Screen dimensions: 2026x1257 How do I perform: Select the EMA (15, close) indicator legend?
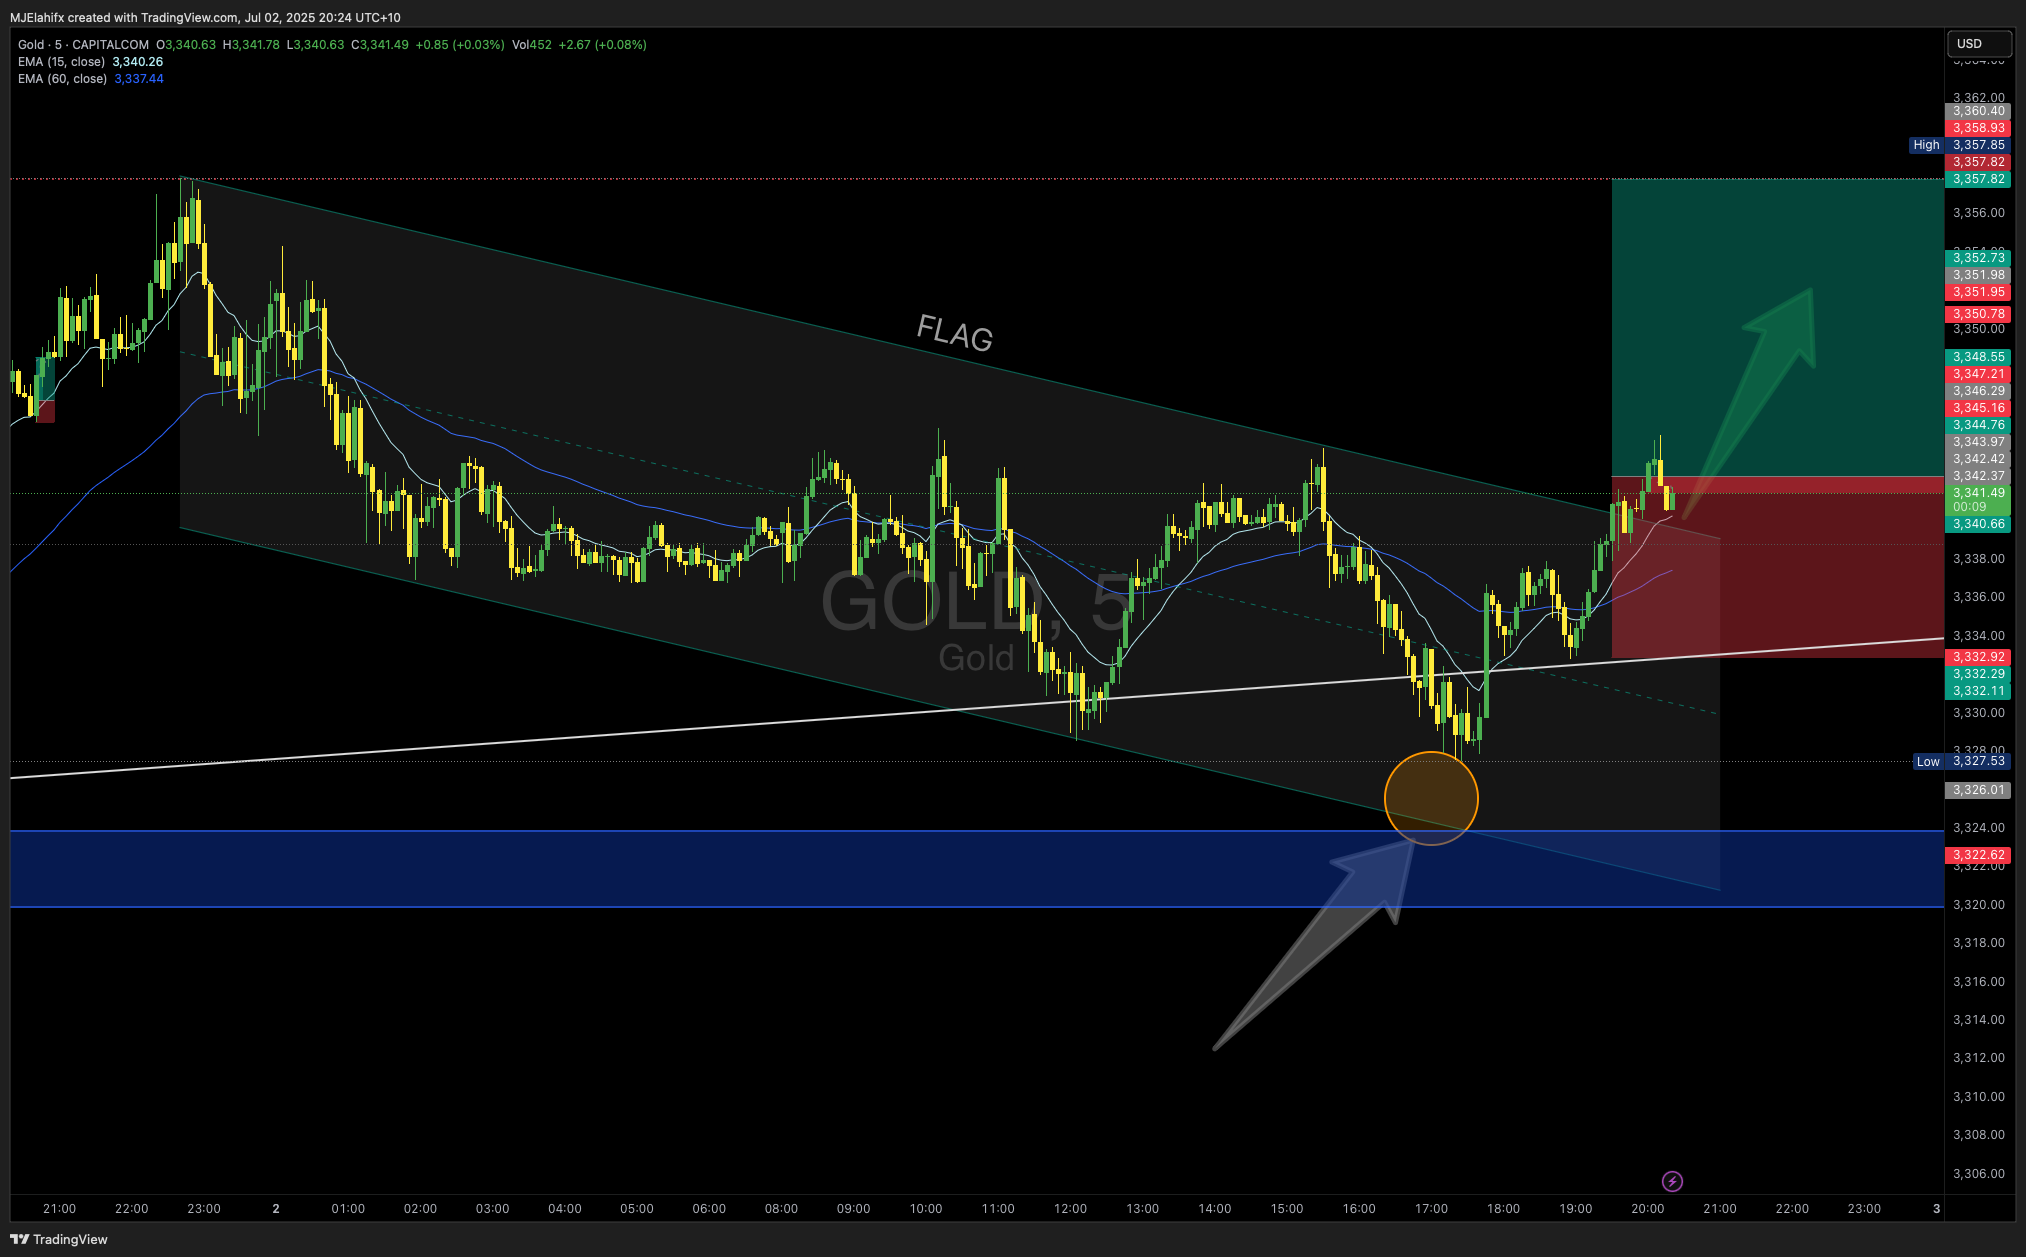pyautogui.click(x=61, y=62)
